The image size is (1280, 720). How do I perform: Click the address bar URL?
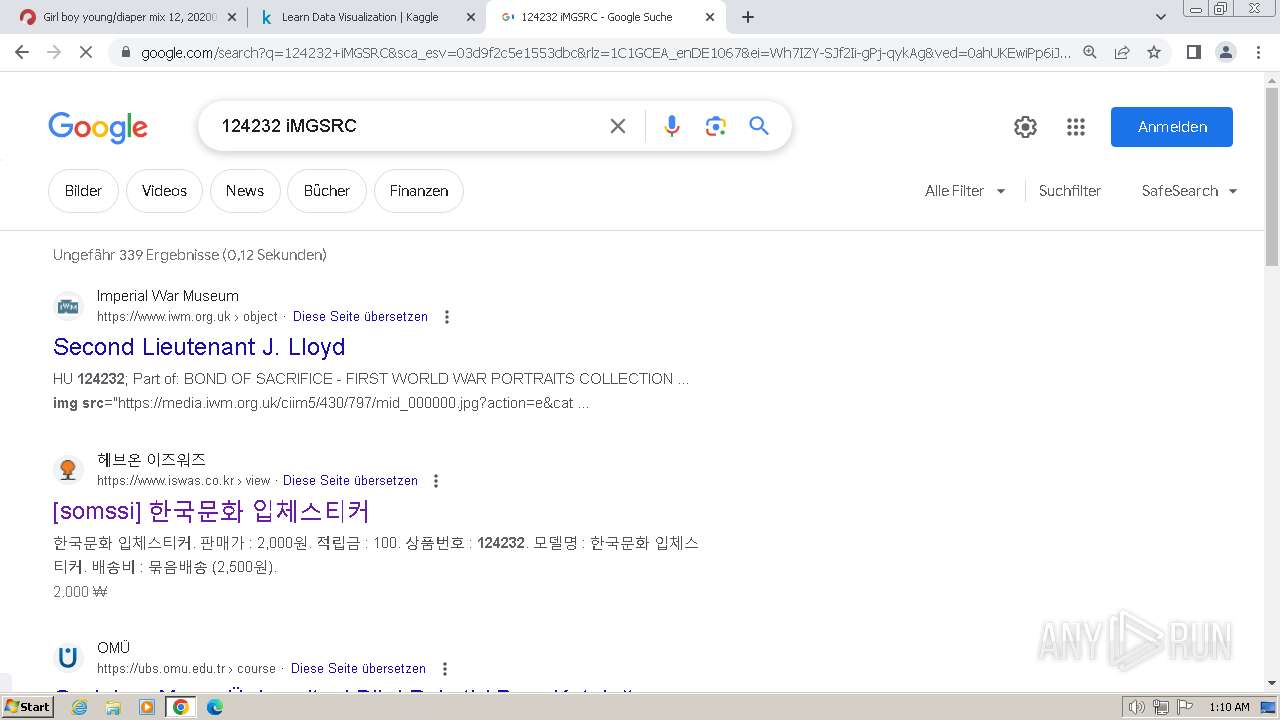click(605, 52)
